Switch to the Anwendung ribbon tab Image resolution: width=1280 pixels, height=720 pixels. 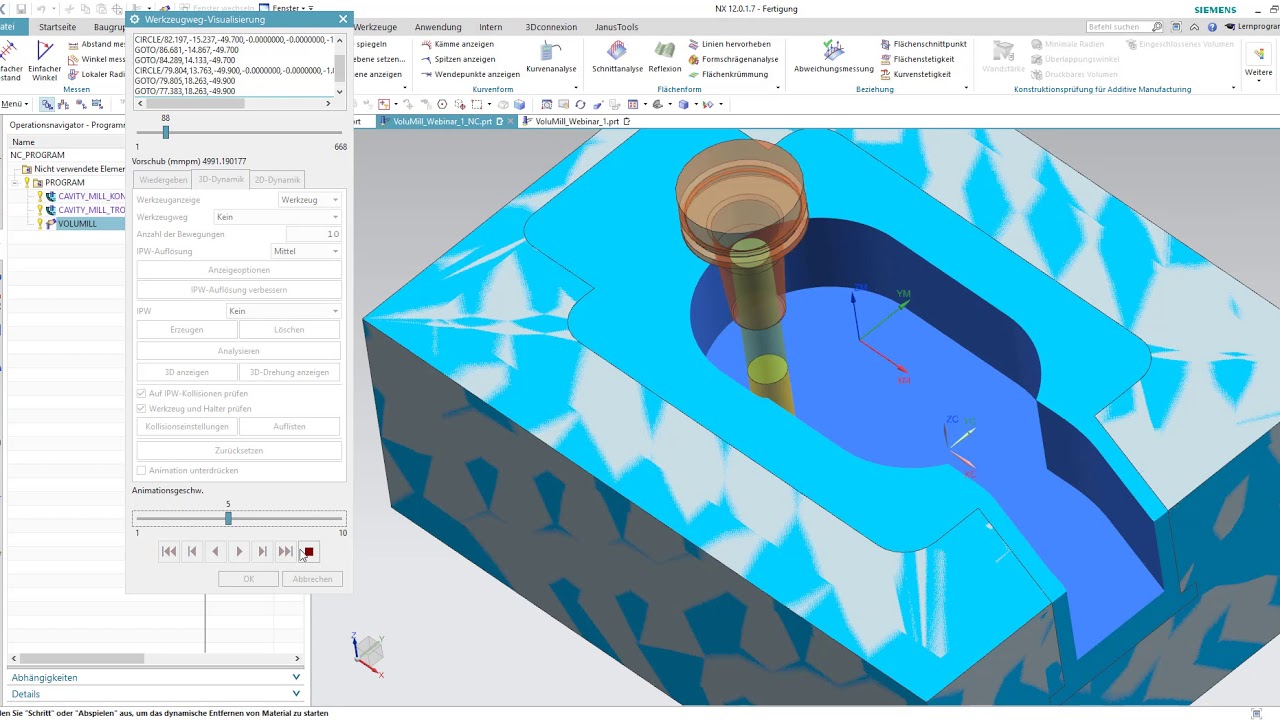pos(438,27)
